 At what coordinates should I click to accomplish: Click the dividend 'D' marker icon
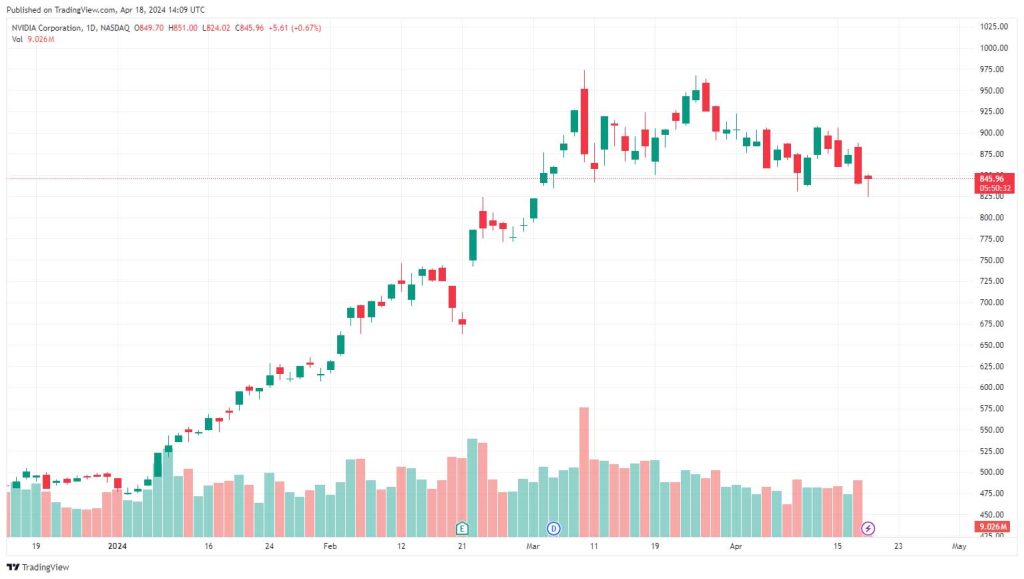[x=553, y=528]
